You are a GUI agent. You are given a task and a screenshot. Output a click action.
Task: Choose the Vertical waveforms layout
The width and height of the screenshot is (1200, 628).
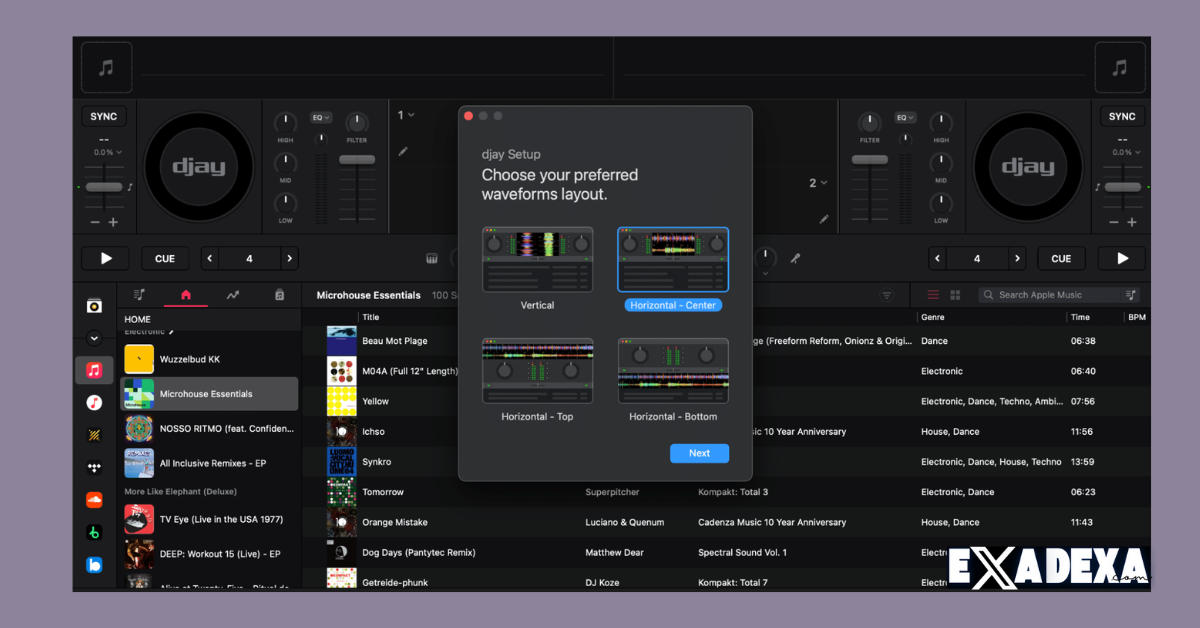click(537, 260)
